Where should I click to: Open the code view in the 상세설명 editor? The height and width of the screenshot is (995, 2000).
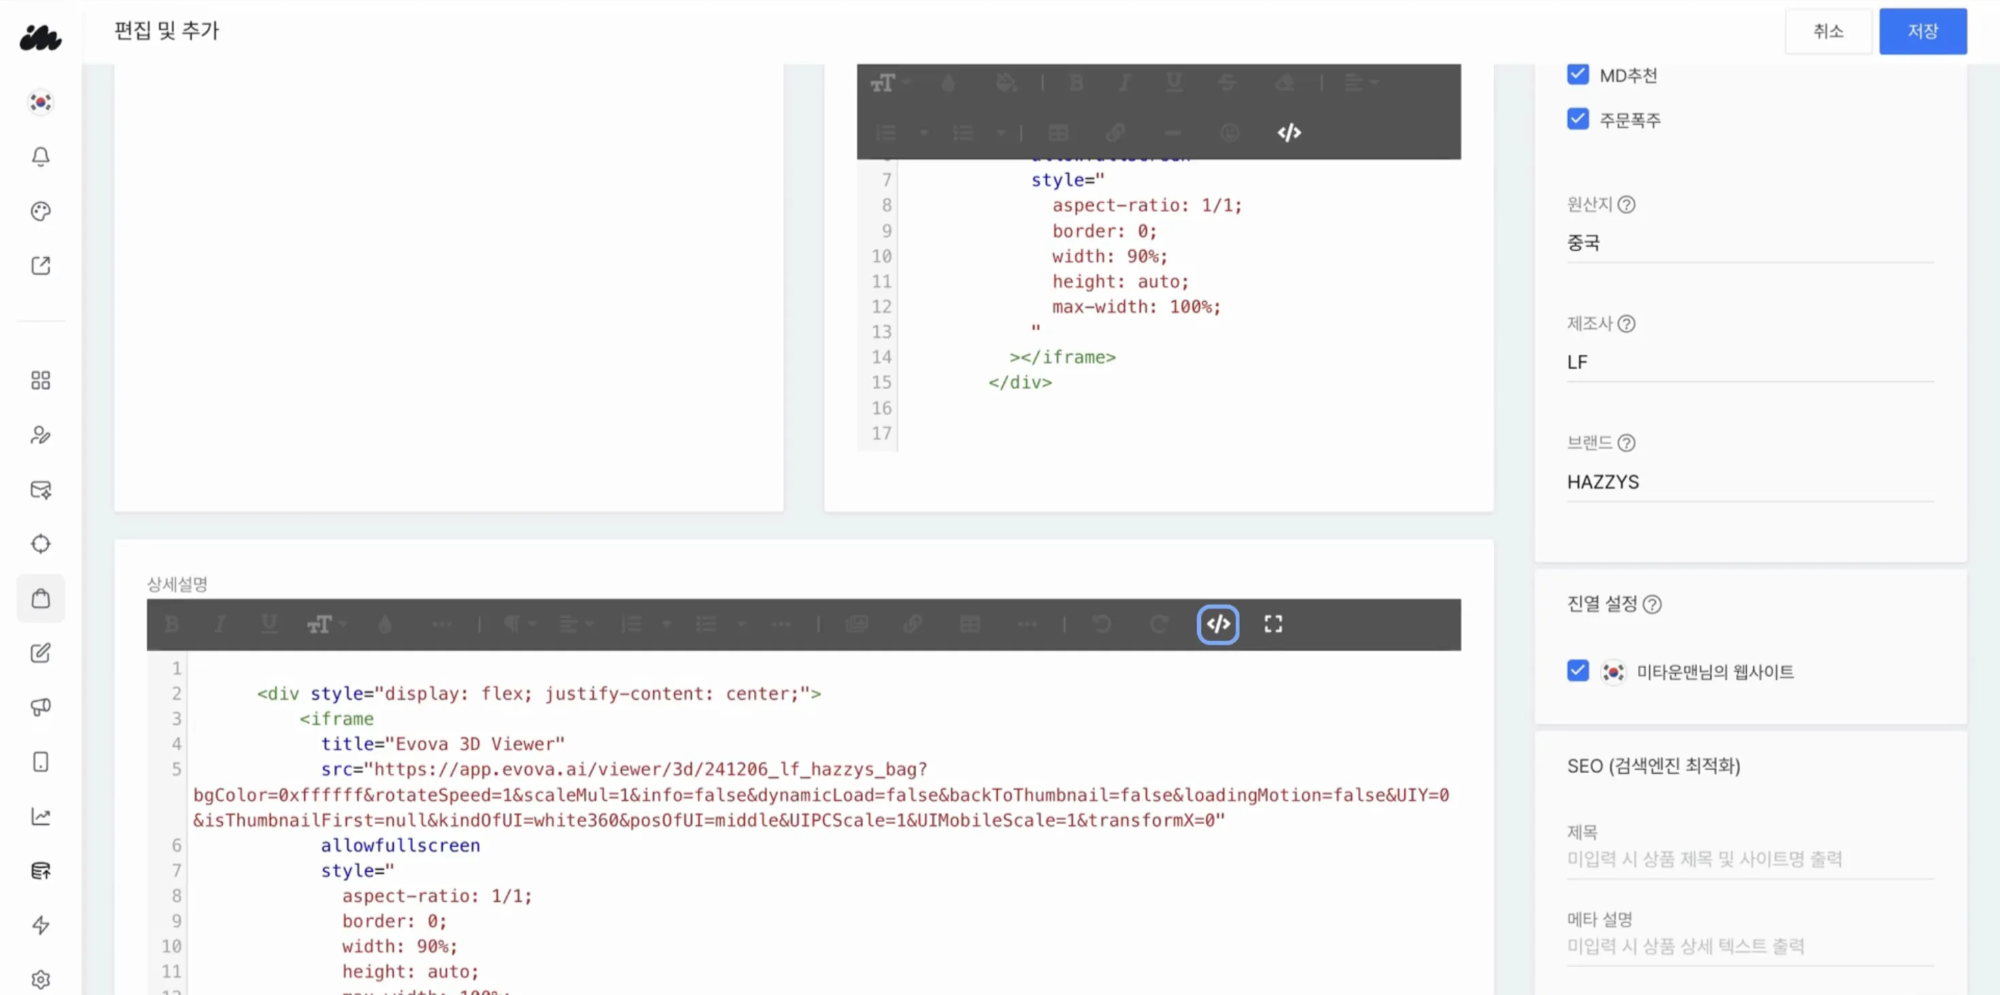point(1217,624)
